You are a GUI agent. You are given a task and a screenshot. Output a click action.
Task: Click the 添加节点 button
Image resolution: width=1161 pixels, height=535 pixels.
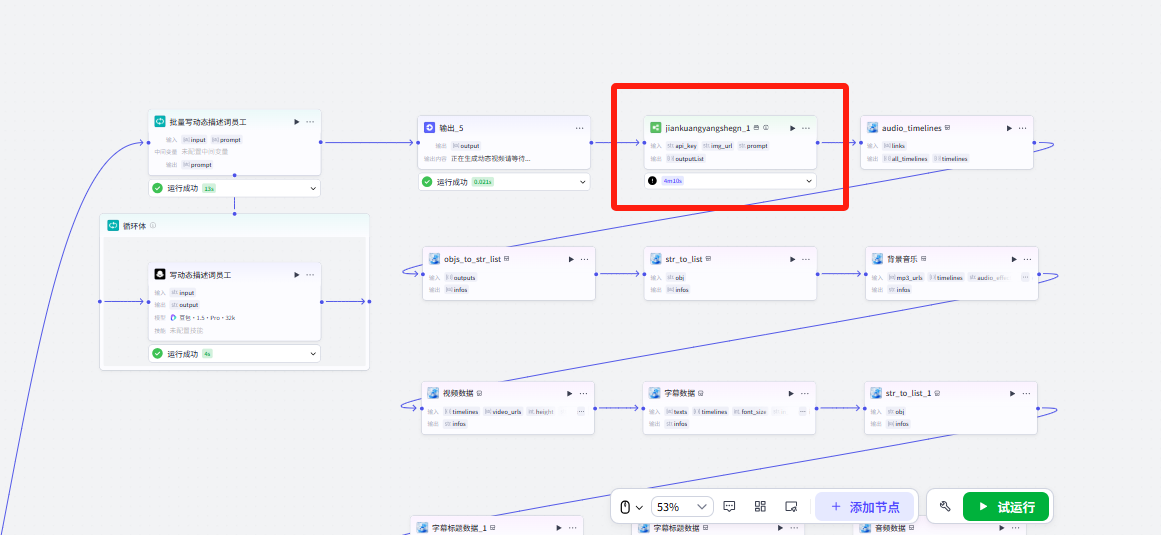(x=864, y=507)
